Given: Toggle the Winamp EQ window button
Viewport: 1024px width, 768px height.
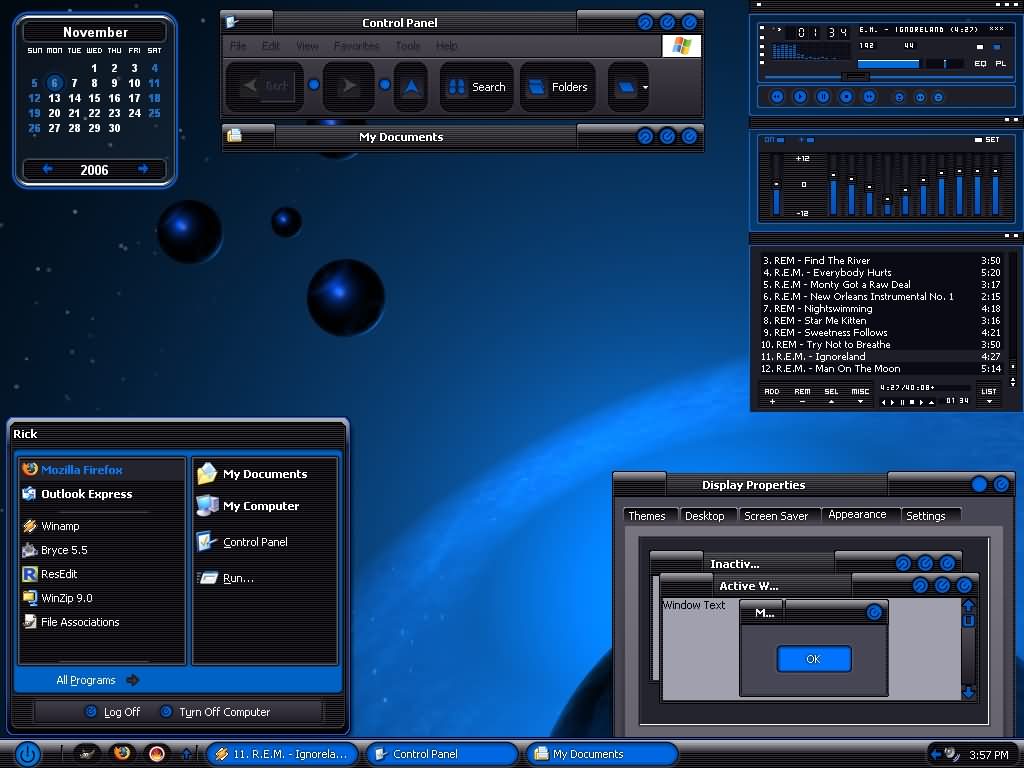Looking at the screenshot, I should coord(980,63).
